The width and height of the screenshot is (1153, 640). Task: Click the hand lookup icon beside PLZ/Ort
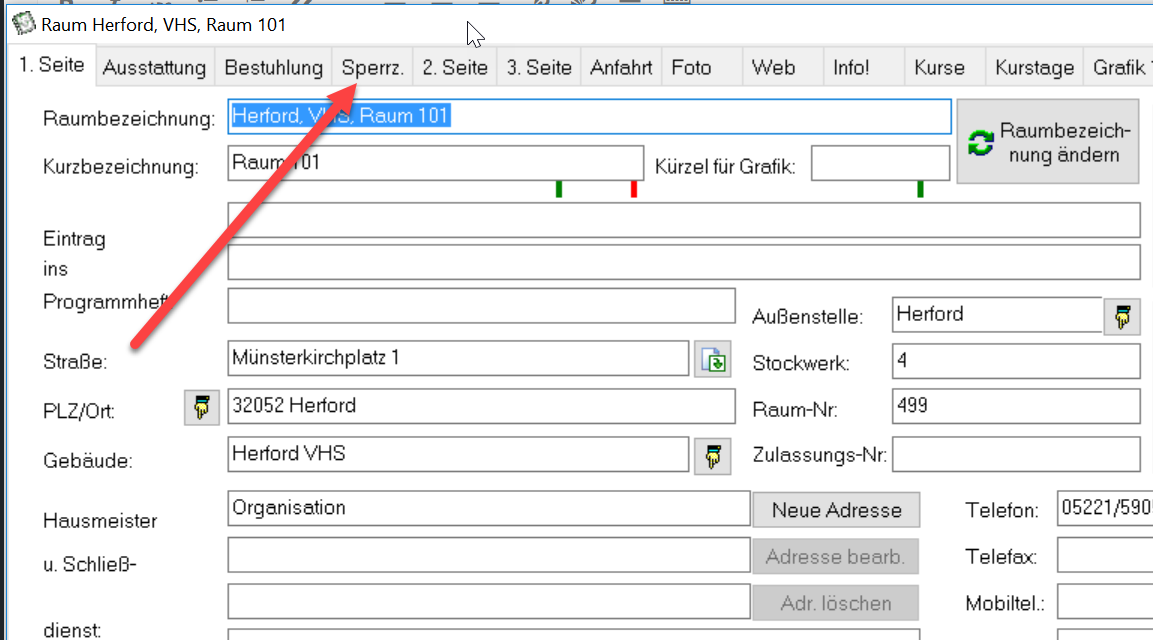click(202, 408)
